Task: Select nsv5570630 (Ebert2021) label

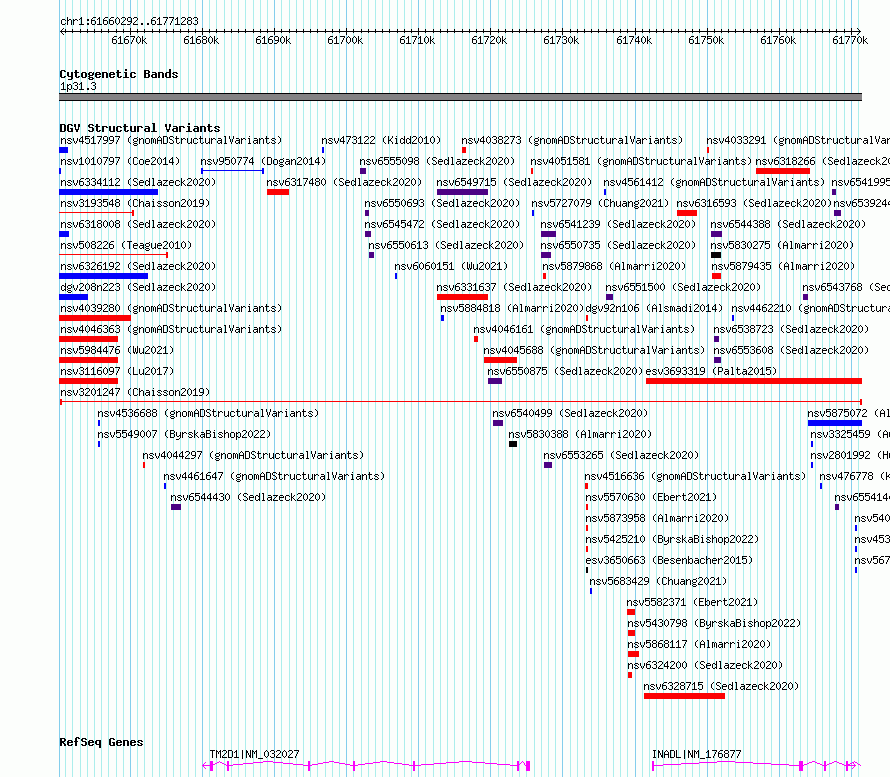Action: tap(651, 497)
